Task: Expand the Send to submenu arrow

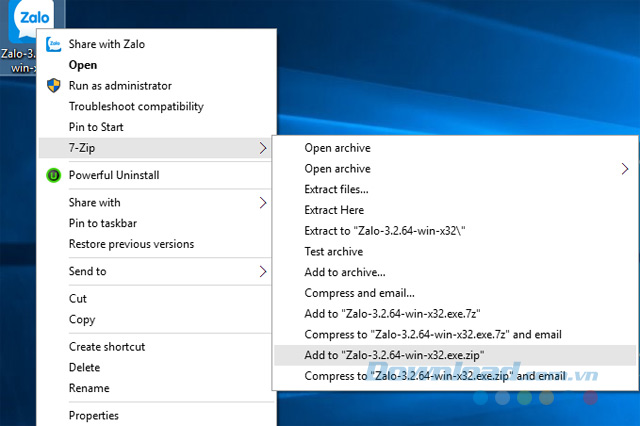Action: click(263, 271)
